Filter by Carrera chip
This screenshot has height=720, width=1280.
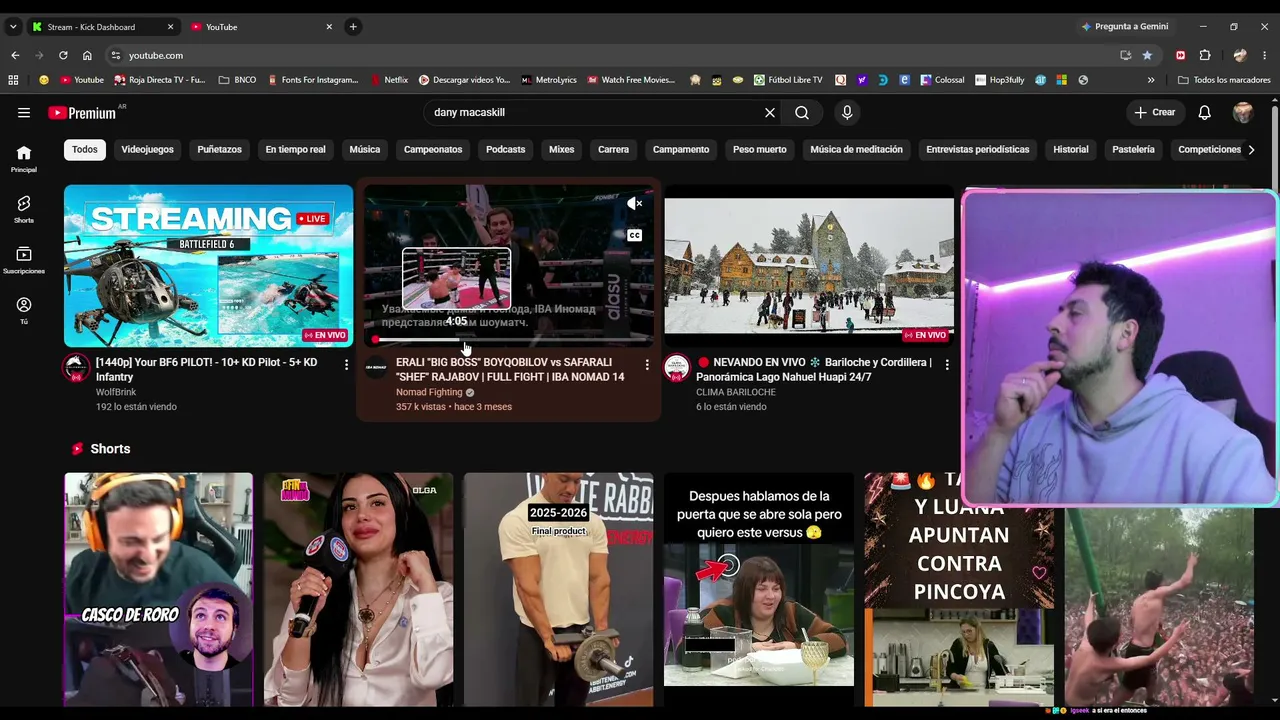pyautogui.click(x=613, y=150)
